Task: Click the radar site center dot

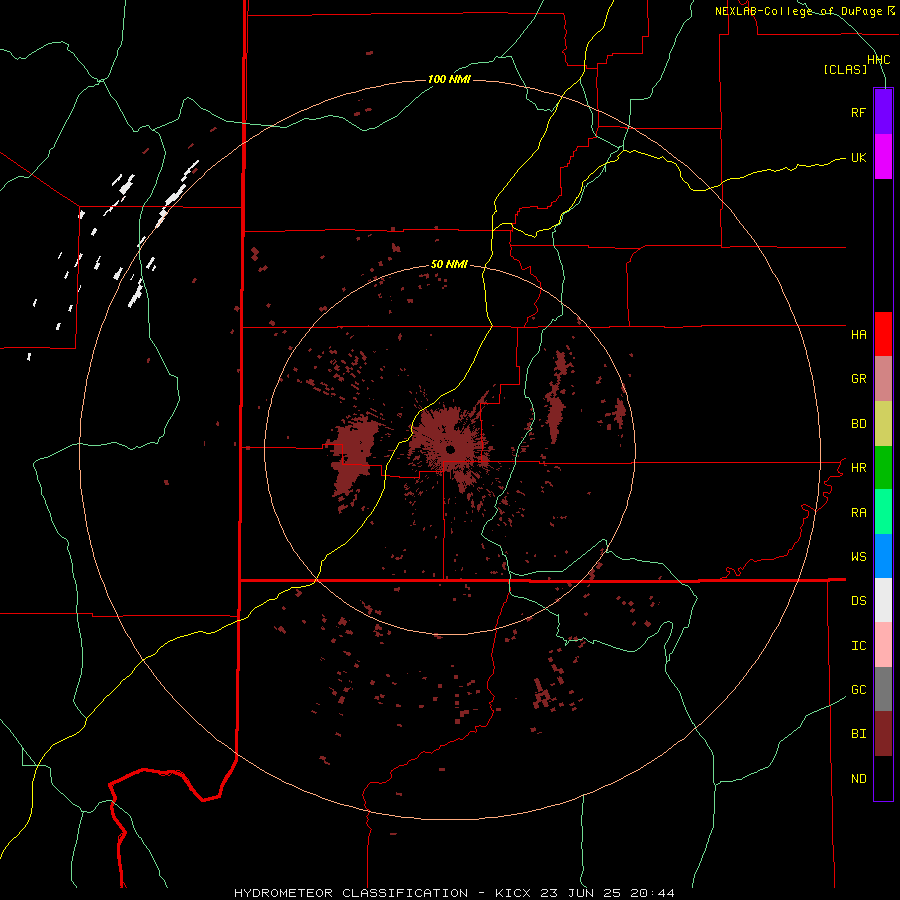Action: pyautogui.click(x=450, y=449)
